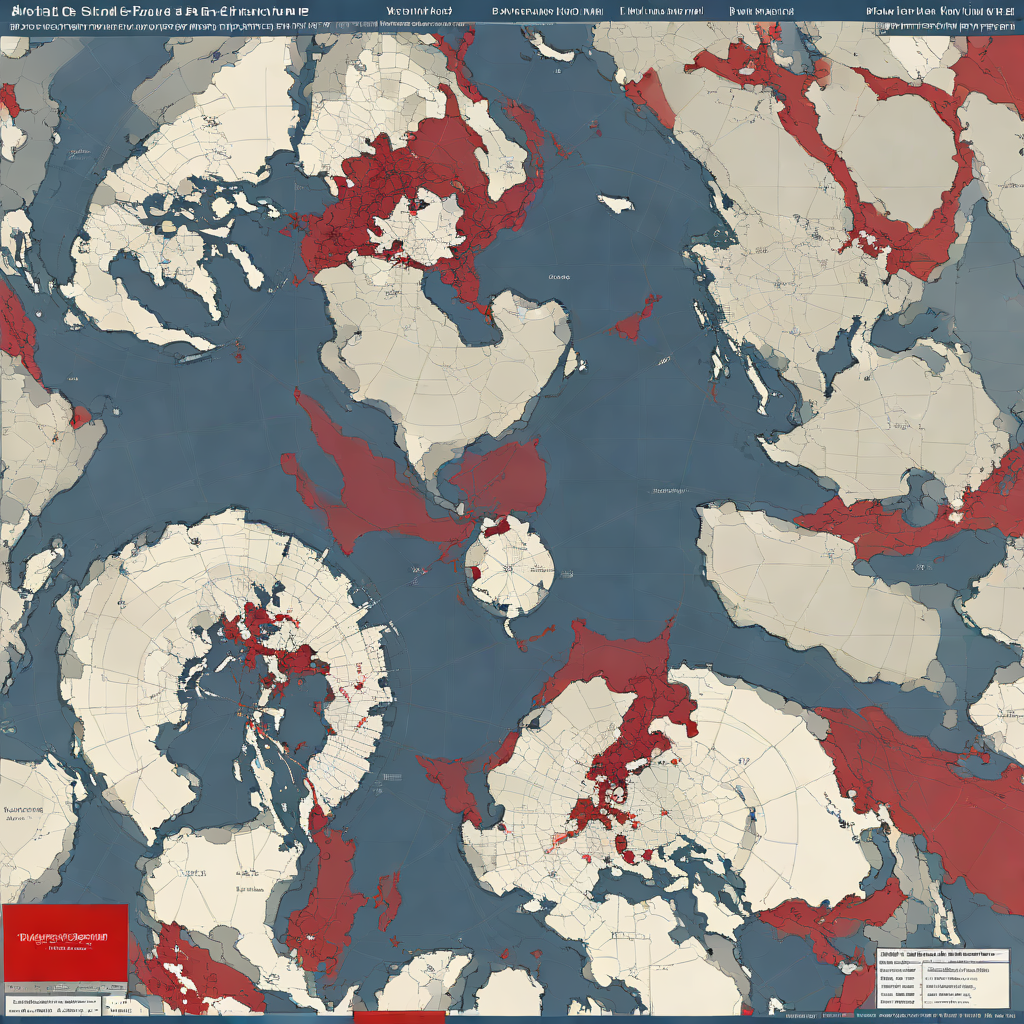Click the small red island right of central peninsula

[x=637, y=319]
